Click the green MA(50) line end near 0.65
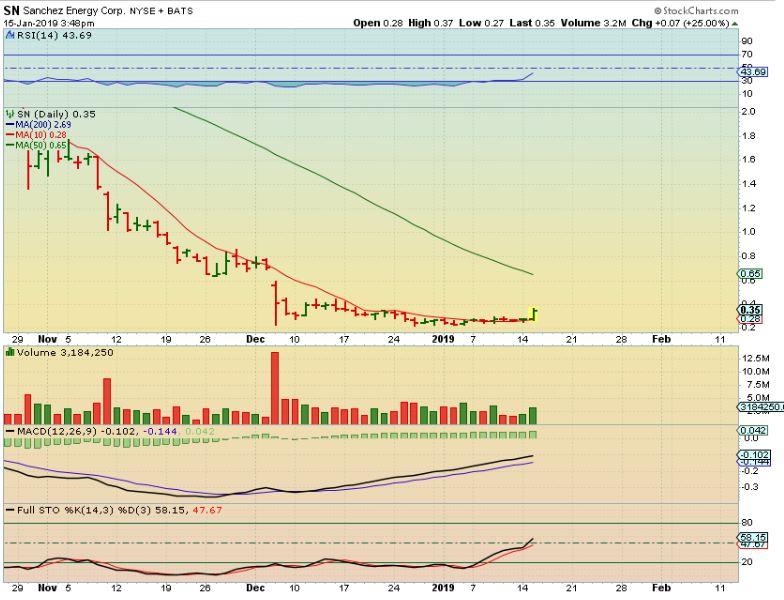This screenshot has height=600, width=784. (532, 274)
